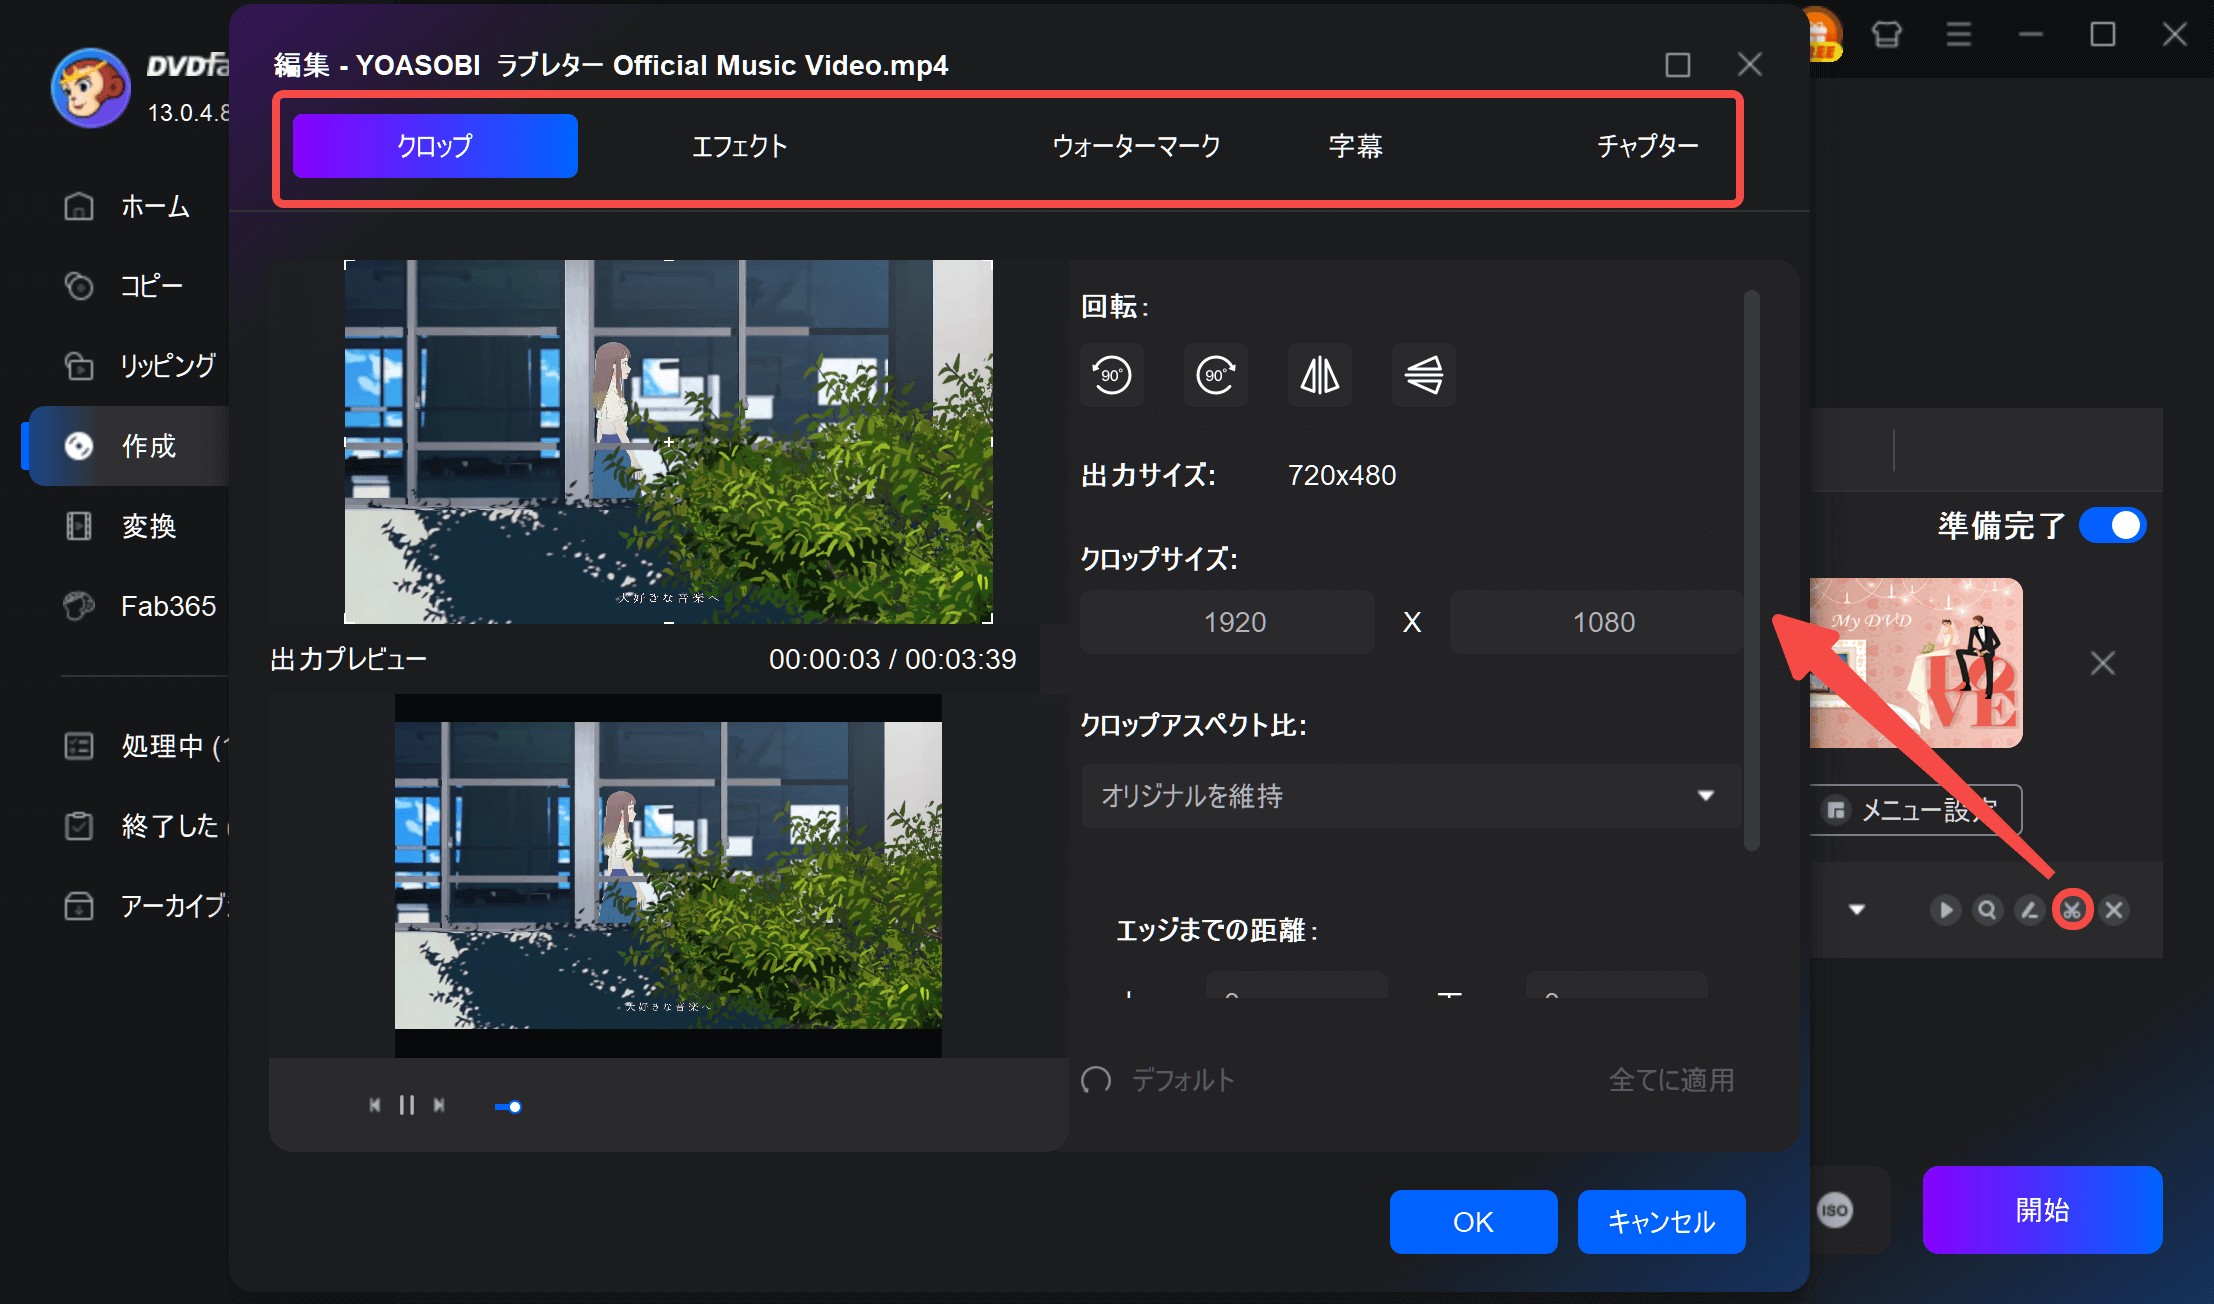Open クロップアスペクト比 dropdown
2214x1304 pixels.
(x=1410, y=796)
